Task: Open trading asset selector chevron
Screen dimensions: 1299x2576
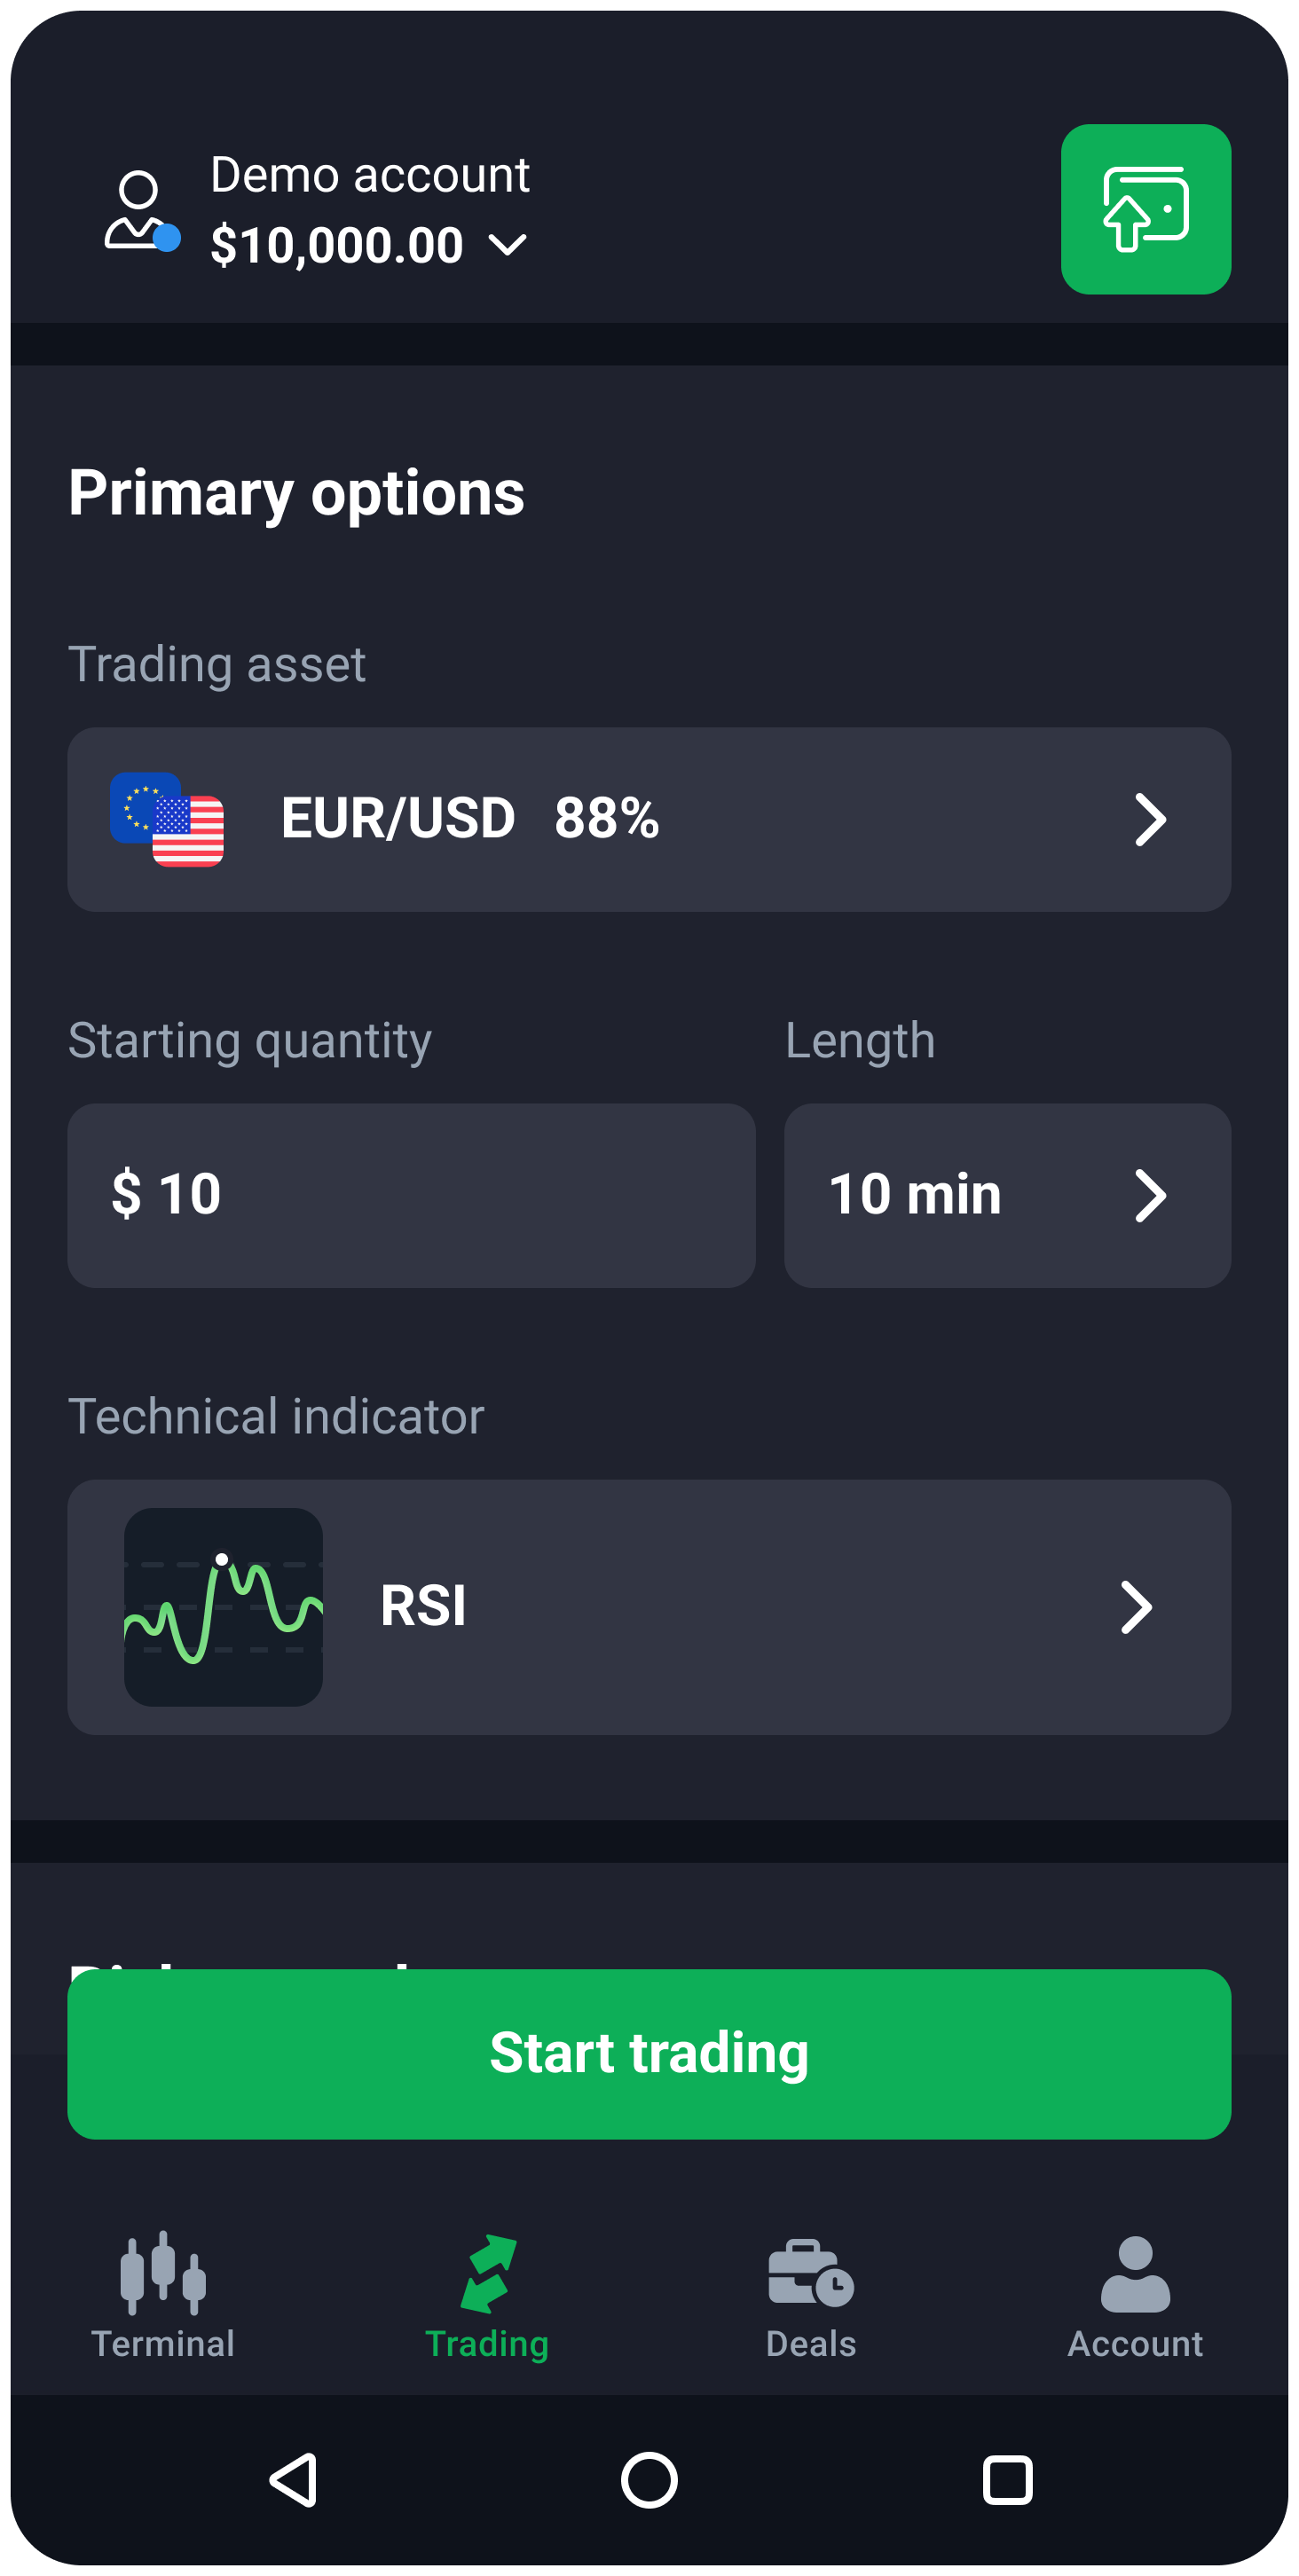Action: tap(1150, 820)
